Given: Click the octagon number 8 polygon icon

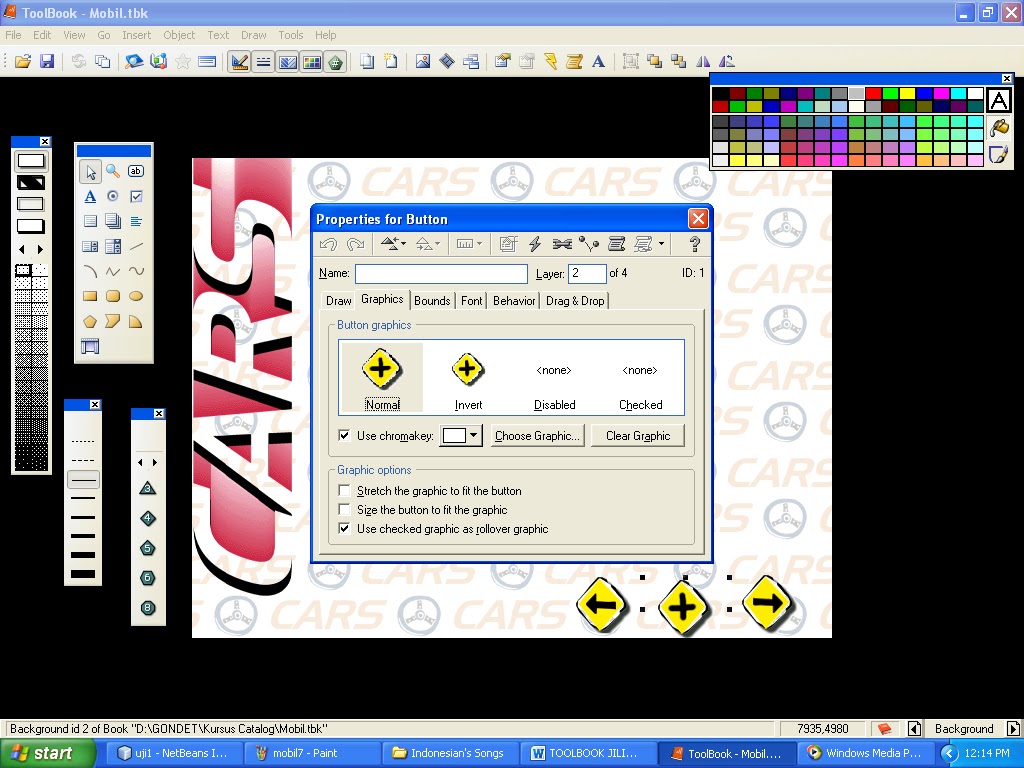Looking at the screenshot, I should point(148,608).
